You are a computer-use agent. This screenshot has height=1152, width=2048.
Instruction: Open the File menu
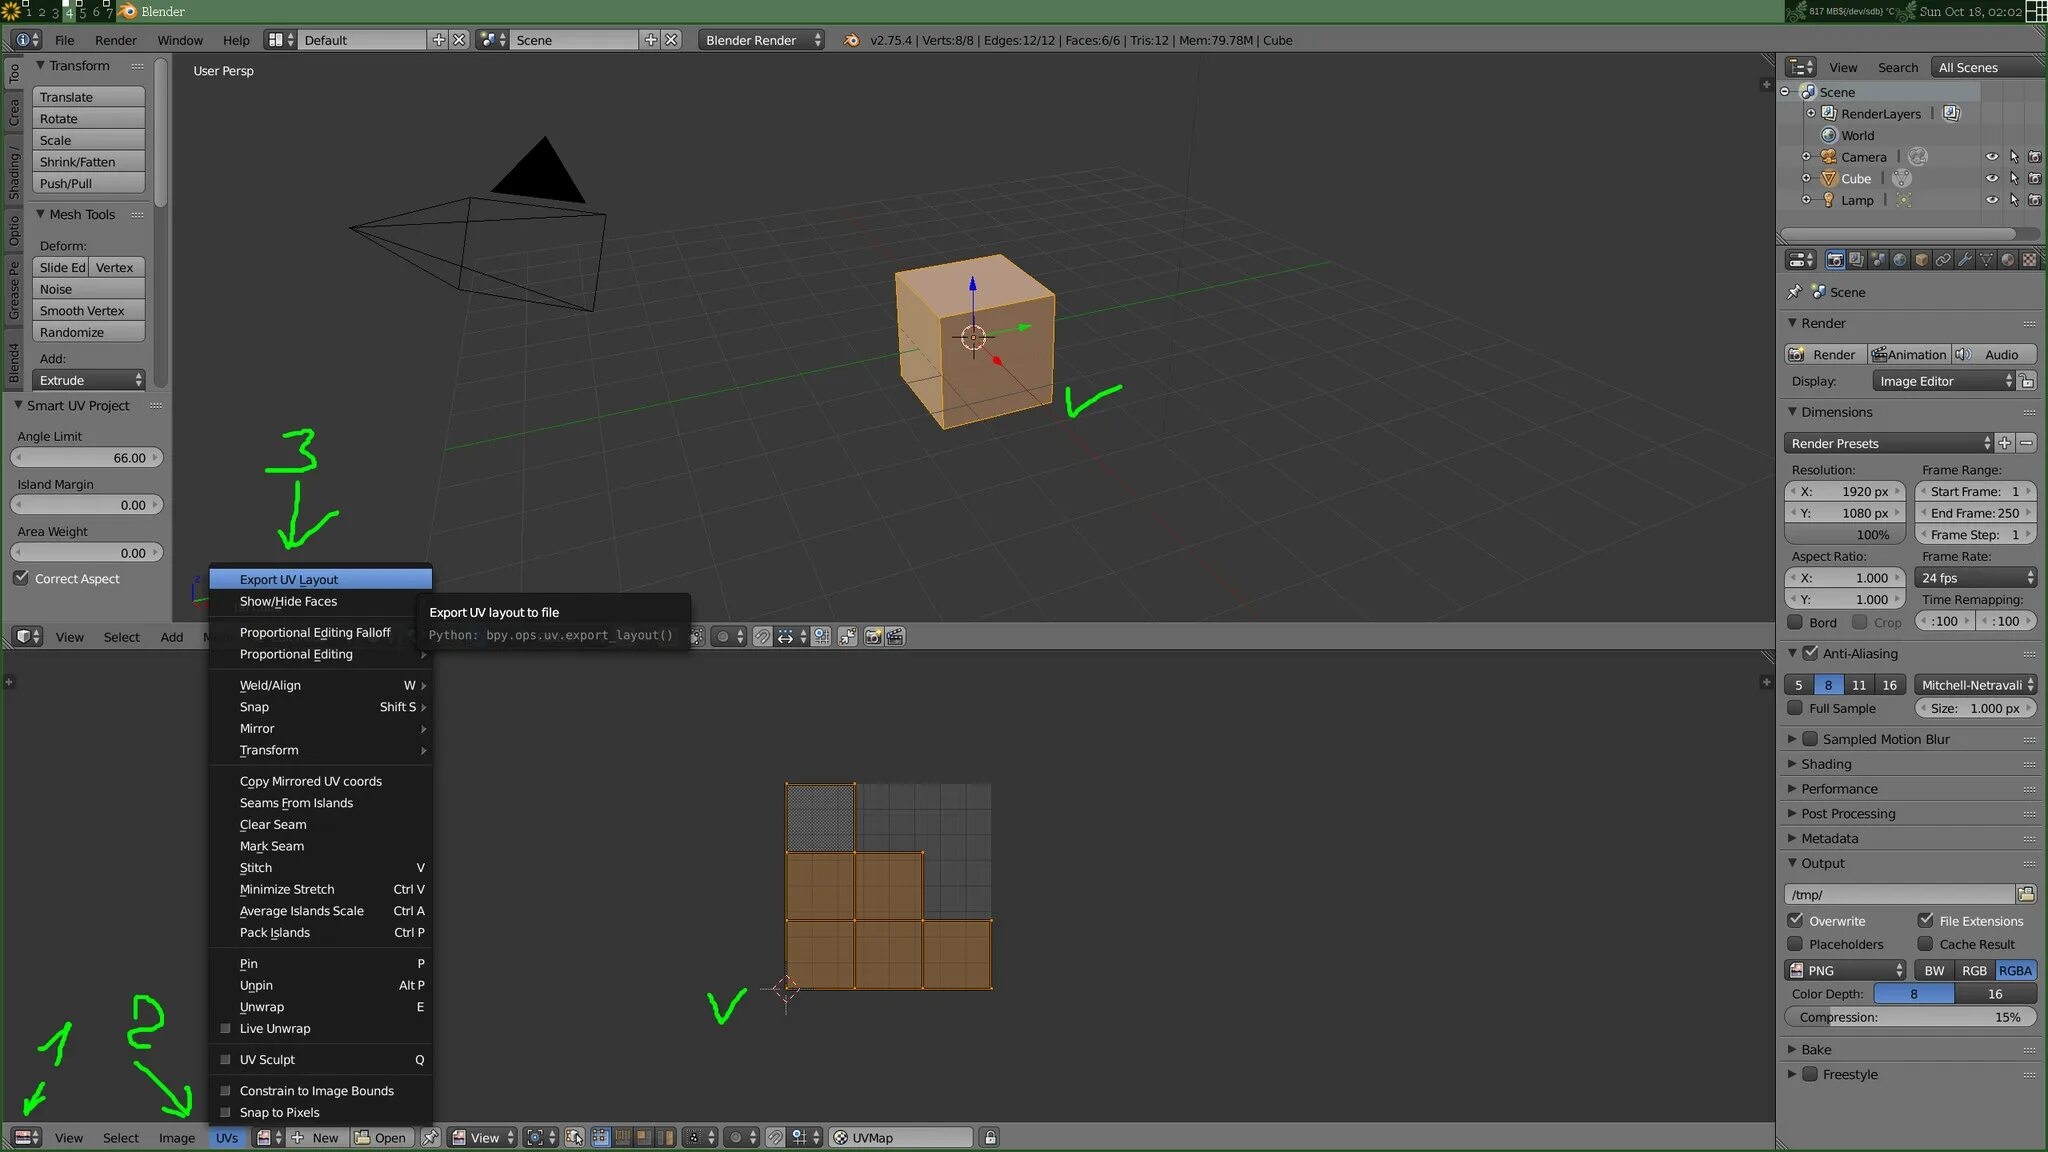[64, 40]
